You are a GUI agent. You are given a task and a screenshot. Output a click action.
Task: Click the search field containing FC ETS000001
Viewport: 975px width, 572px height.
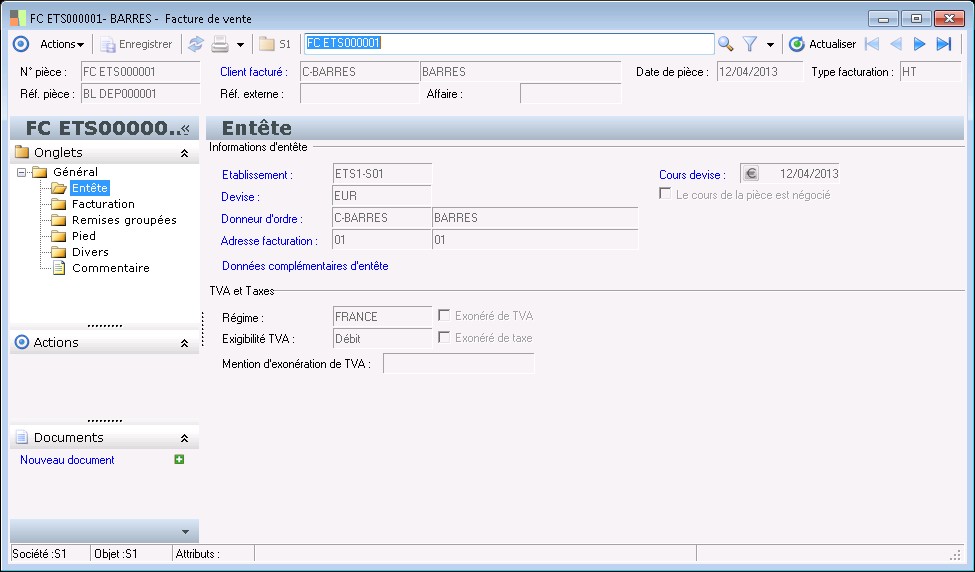click(x=509, y=44)
